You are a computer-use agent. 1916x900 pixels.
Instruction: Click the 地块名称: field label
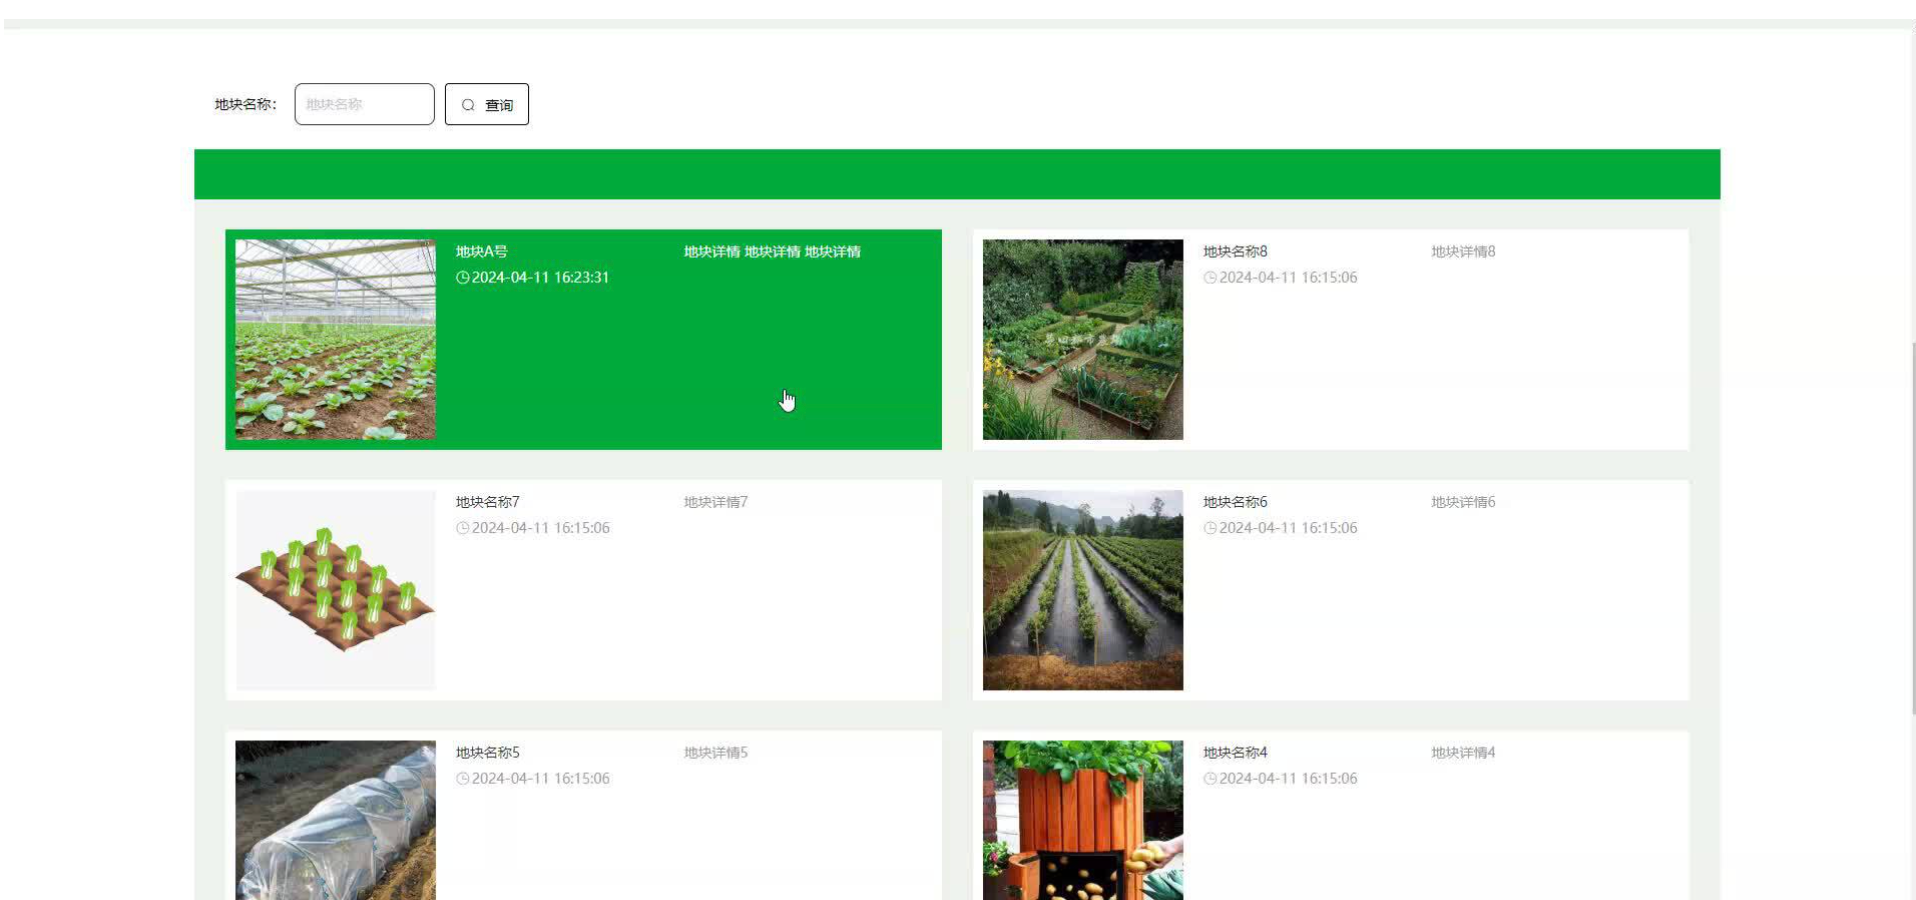245,104
